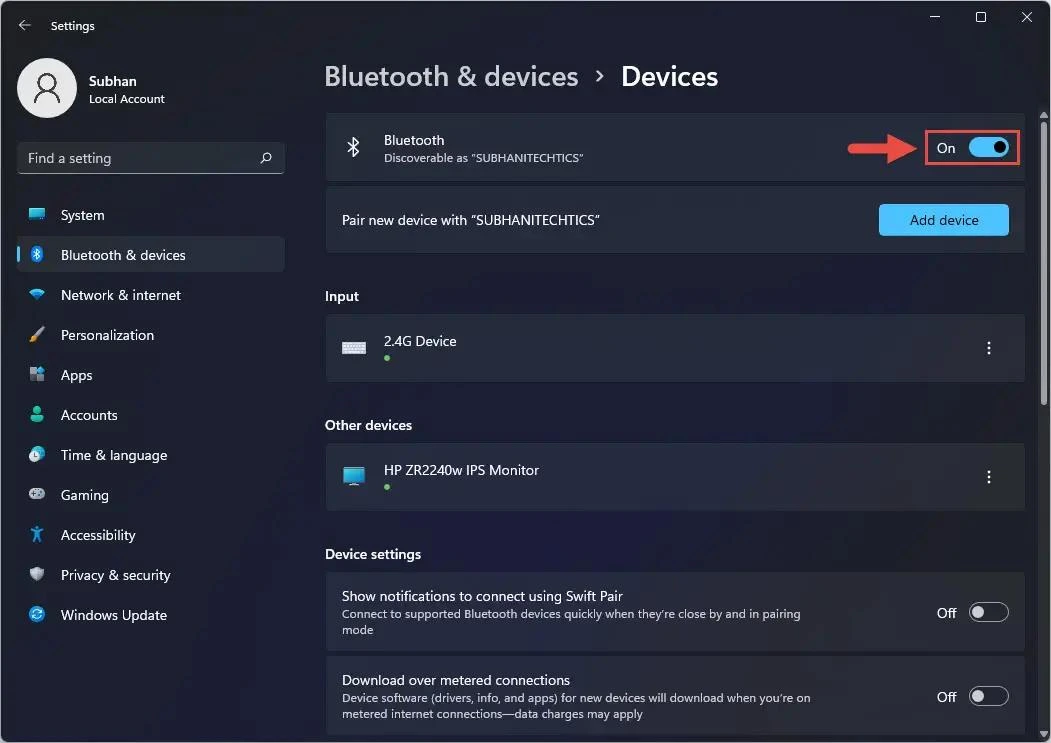Click Local Account label under Subhan
The height and width of the screenshot is (743, 1051).
tap(127, 99)
